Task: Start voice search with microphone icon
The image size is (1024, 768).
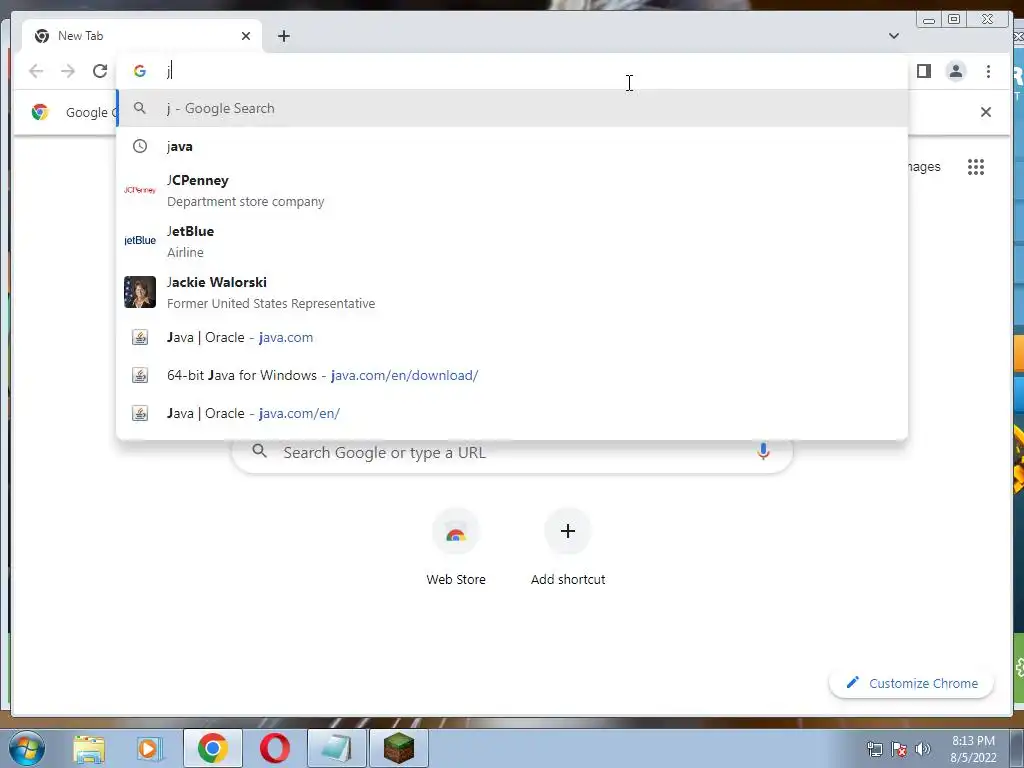Action: tap(763, 451)
